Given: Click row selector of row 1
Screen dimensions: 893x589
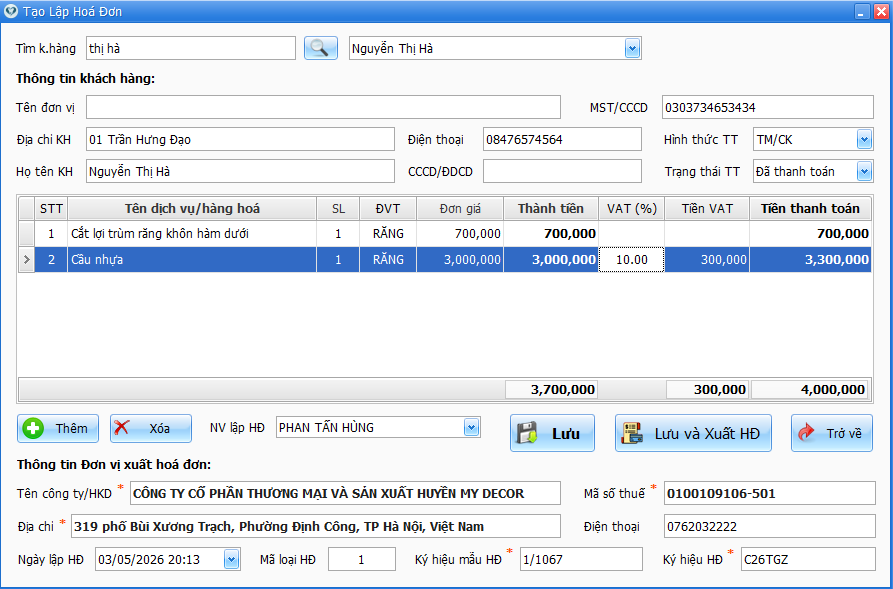Looking at the screenshot, I should pyautogui.click(x=27, y=234).
